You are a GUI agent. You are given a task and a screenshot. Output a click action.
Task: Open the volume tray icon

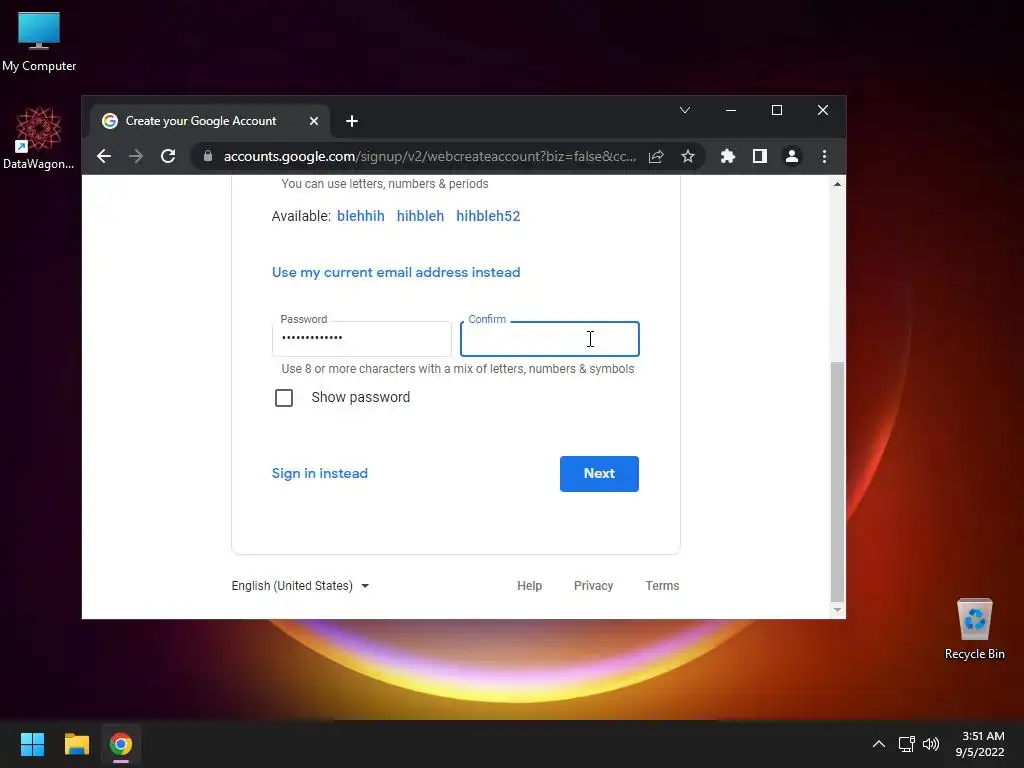[x=931, y=744]
